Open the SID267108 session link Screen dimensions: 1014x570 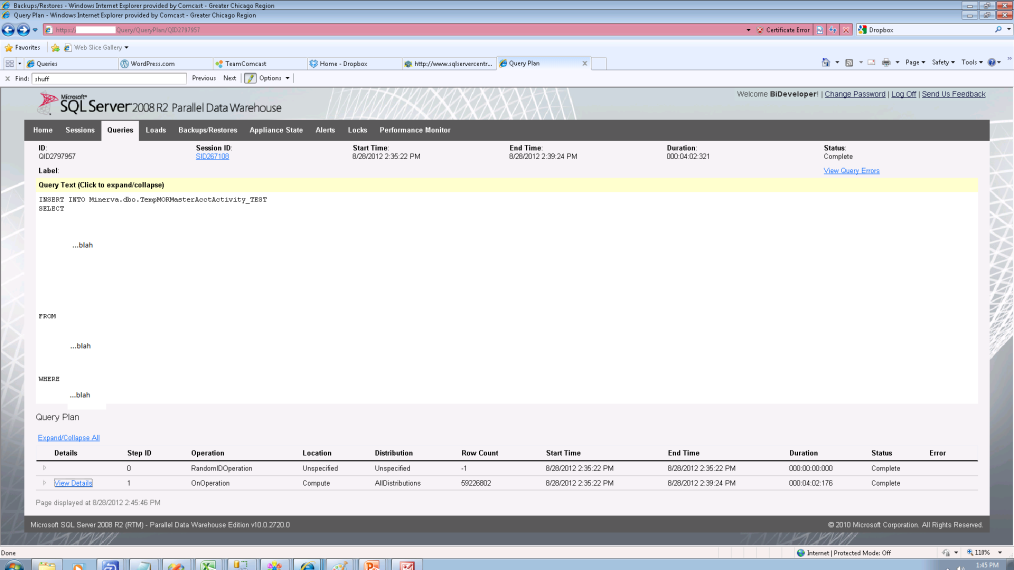click(x=212, y=157)
